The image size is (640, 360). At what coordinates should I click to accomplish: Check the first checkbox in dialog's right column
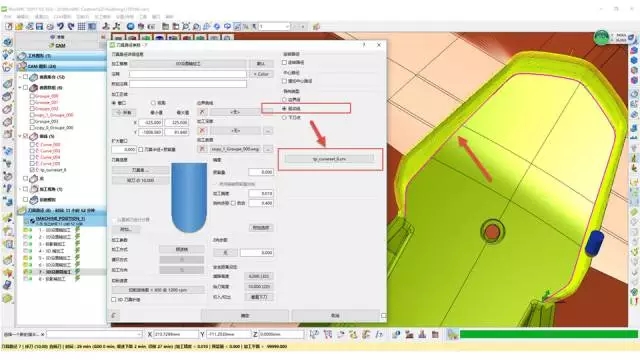[284, 62]
